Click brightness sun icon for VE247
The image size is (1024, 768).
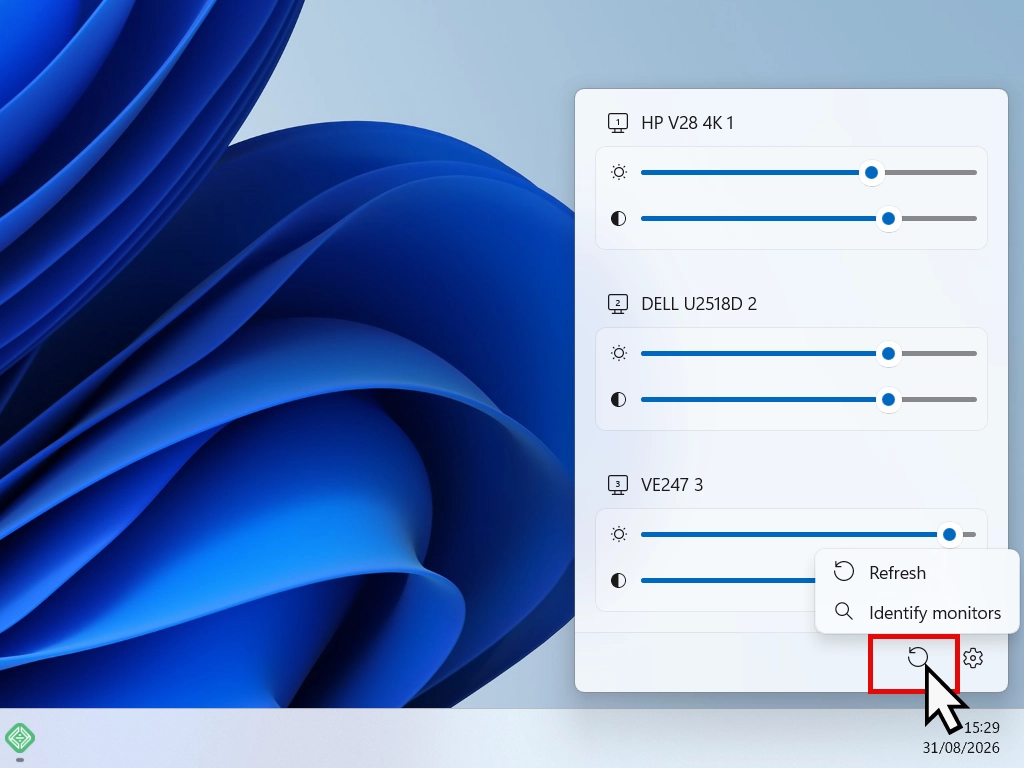click(618, 534)
